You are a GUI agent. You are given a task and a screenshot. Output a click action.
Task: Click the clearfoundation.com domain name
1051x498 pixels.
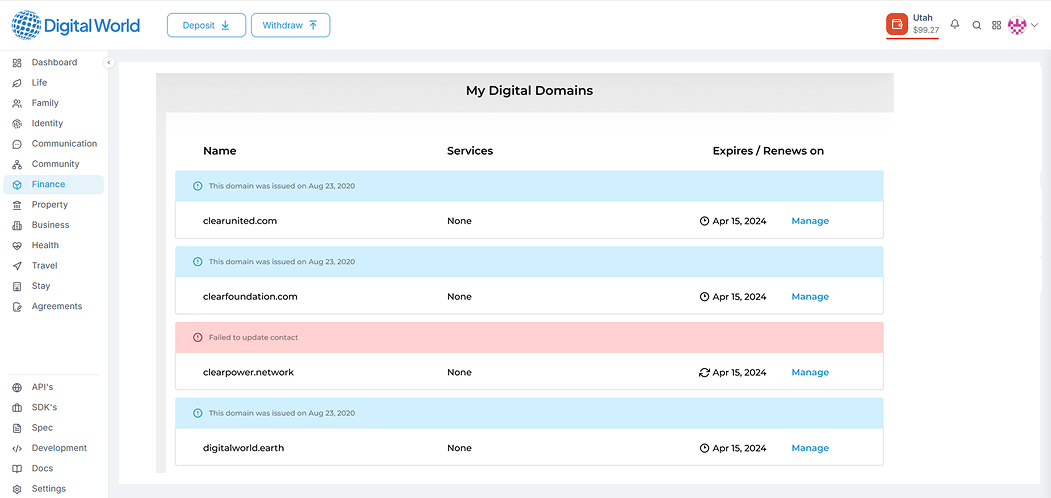point(250,296)
